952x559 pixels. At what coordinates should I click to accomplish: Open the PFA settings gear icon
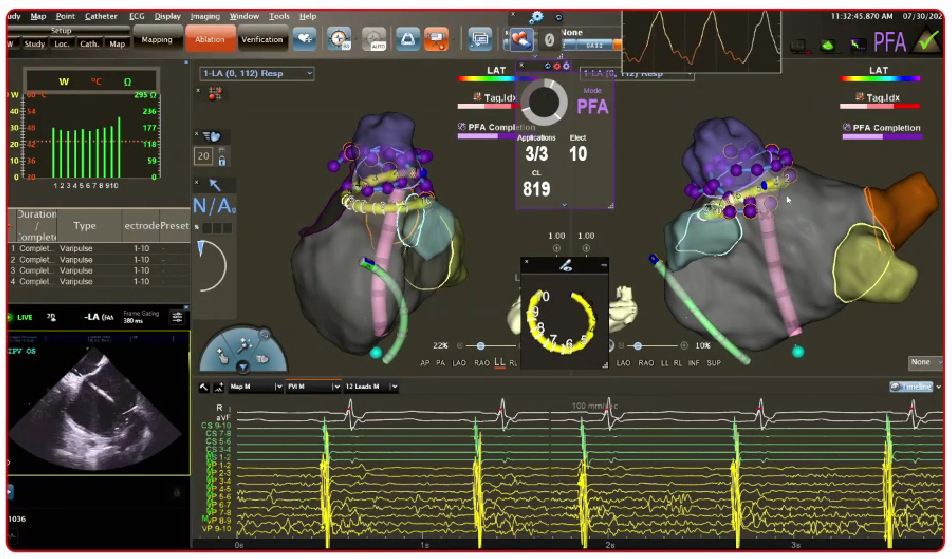point(537,17)
